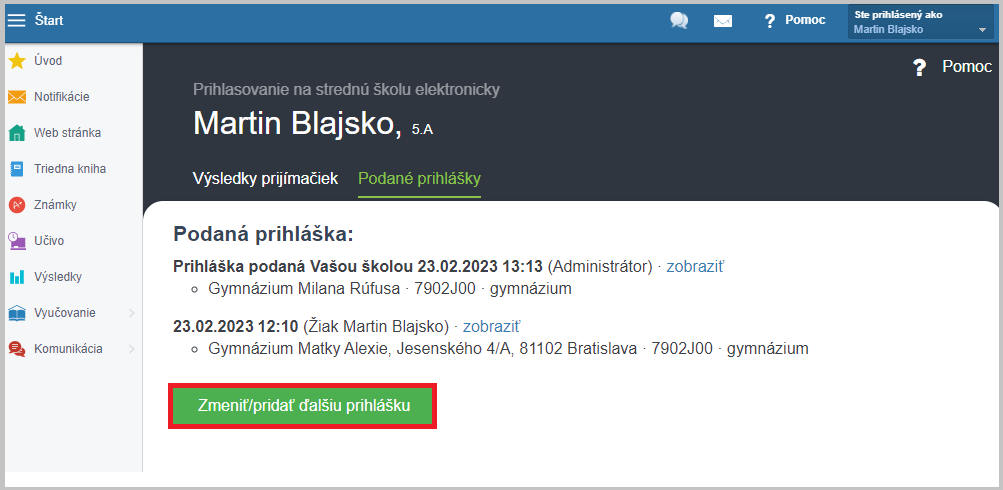
Task: Click zobraziť link for Žiak Martin Blajsko
Action: coord(492,326)
